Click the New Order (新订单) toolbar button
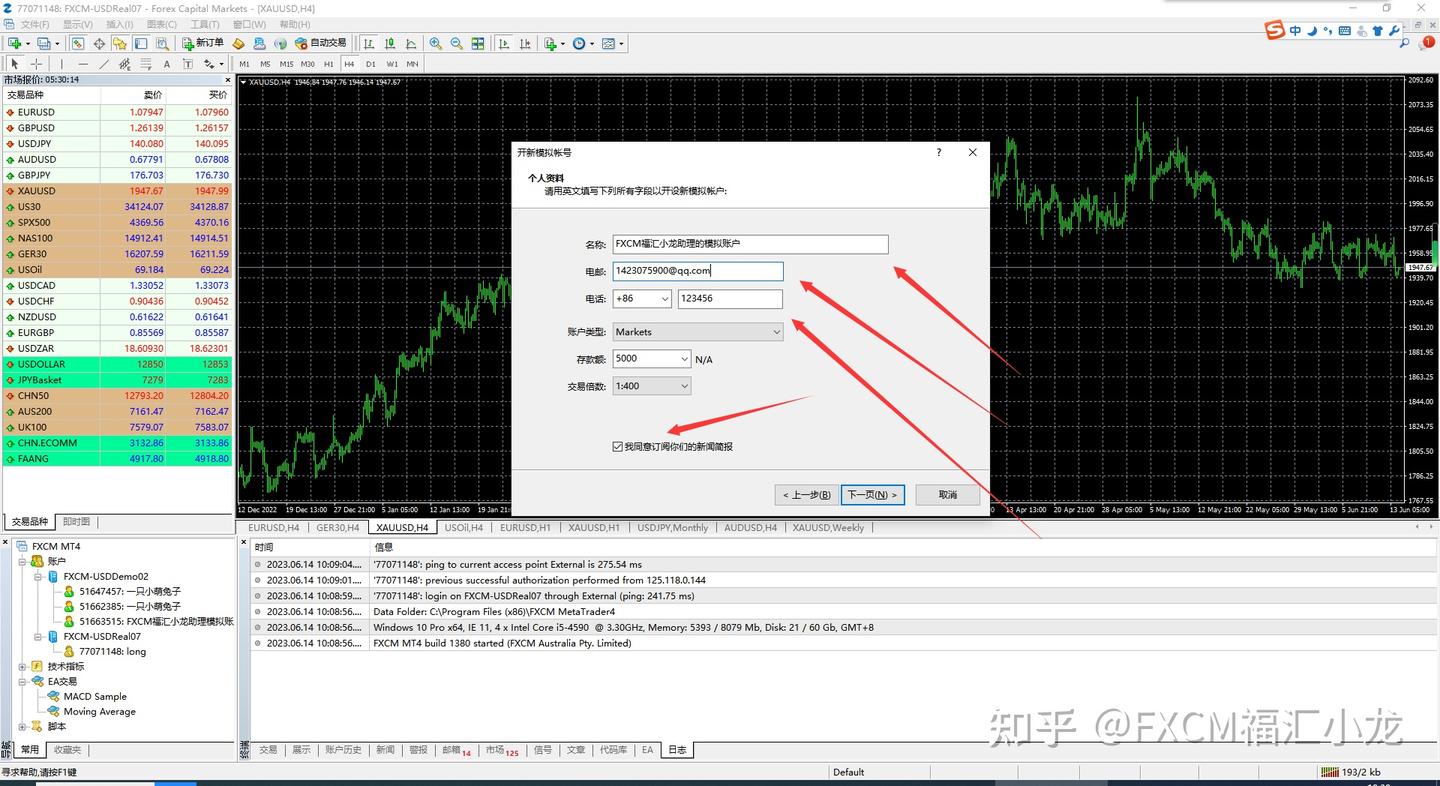The width and height of the screenshot is (1440, 786). [x=203, y=43]
